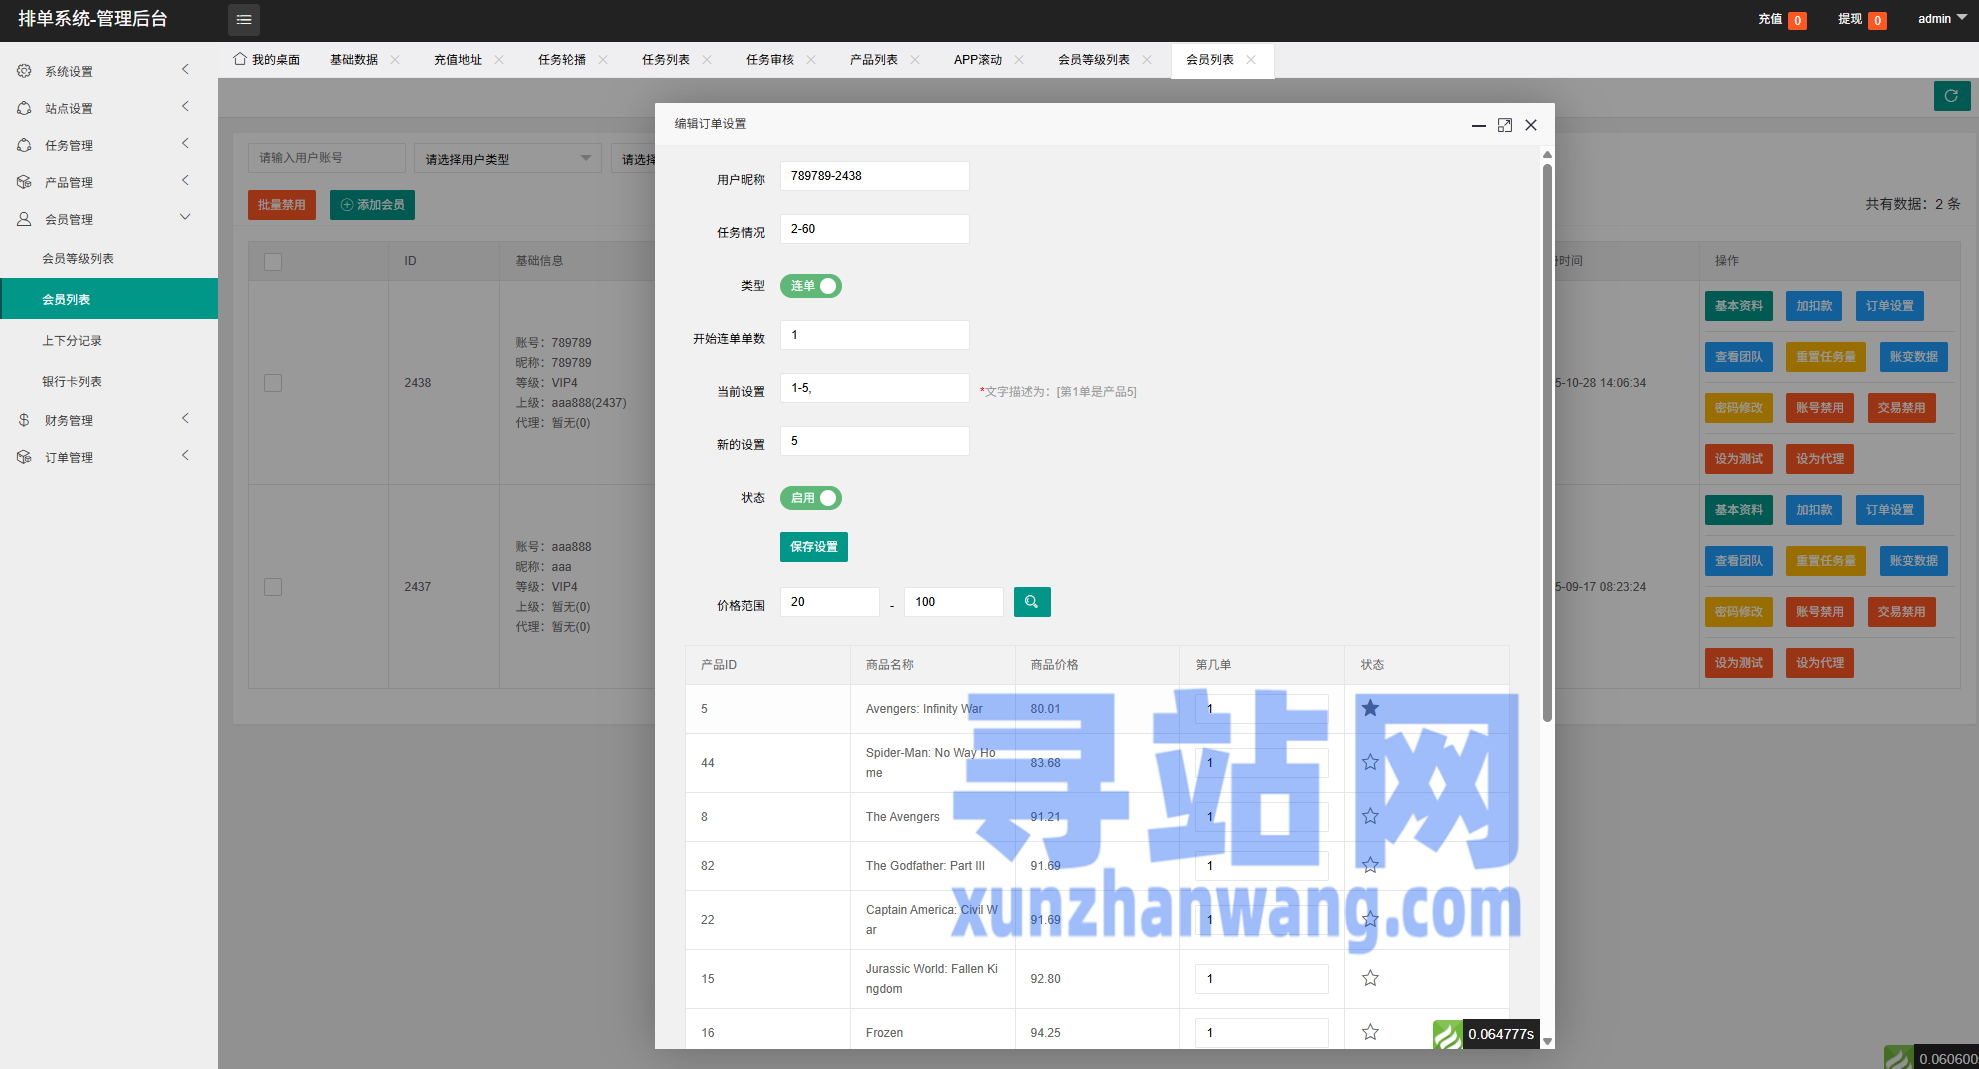Click the price range search magnifier icon
This screenshot has width=1979, height=1069.
click(1031, 602)
